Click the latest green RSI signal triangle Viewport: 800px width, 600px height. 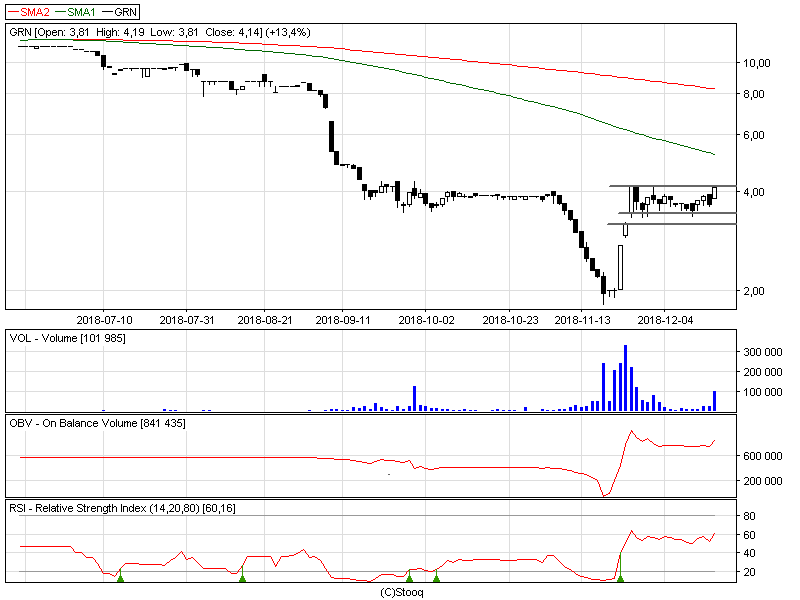pyautogui.click(x=620, y=578)
